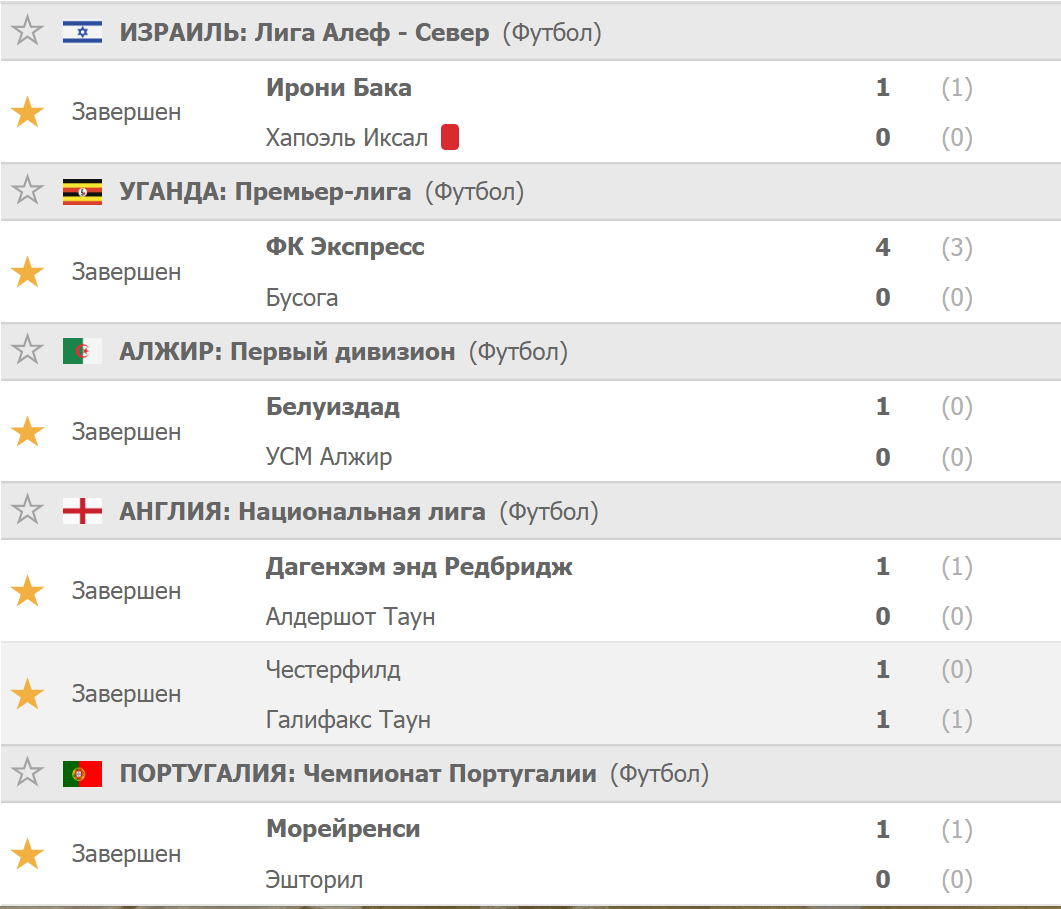This screenshot has width=1061, height=909.
Task: Unstar the Белуиздад vs УСМ Алжир match
Action: click(x=27, y=432)
